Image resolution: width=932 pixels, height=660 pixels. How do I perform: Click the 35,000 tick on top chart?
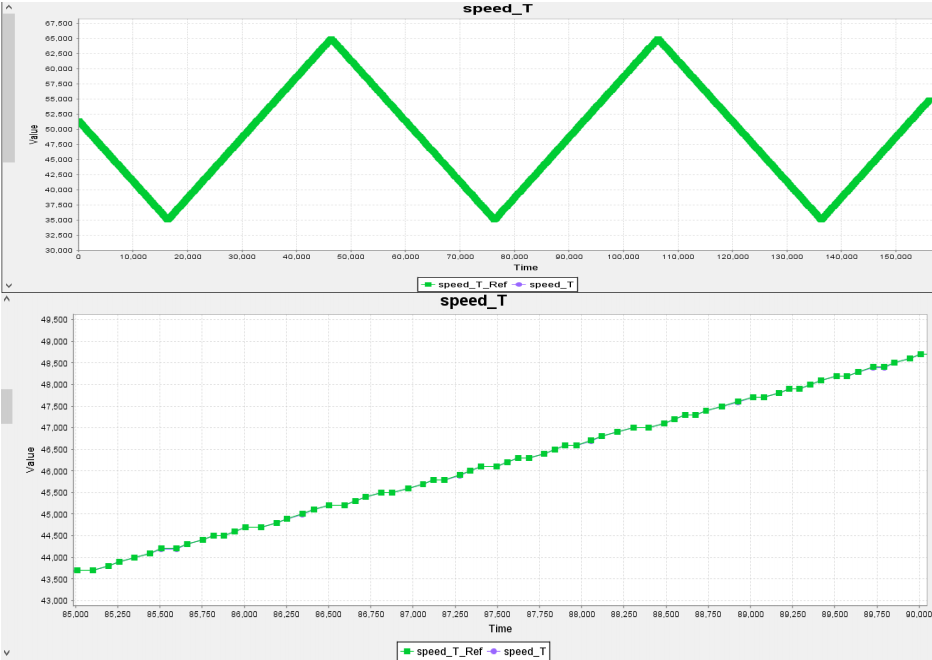(x=58, y=220)
